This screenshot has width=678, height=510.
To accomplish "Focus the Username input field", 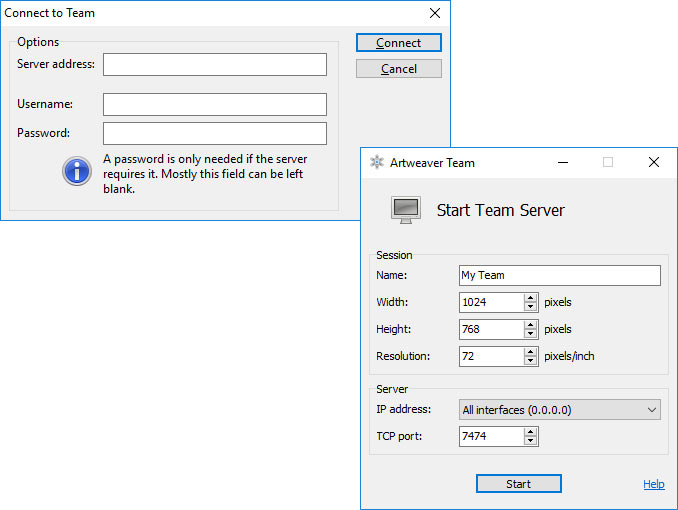I will click(215, 104).
